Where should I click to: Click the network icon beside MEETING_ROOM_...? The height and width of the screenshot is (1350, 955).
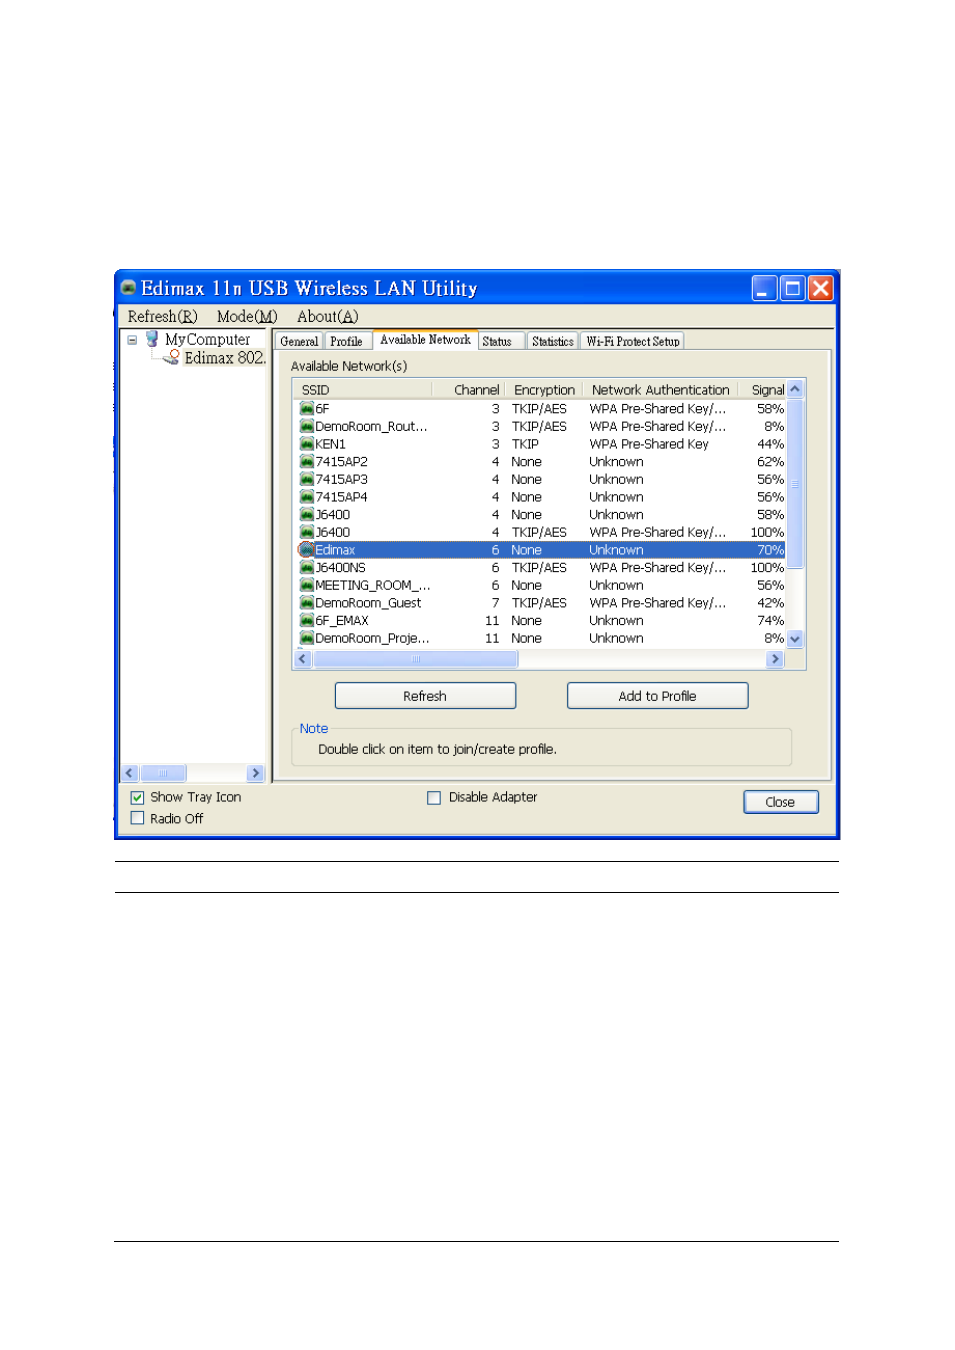(307, 586)
